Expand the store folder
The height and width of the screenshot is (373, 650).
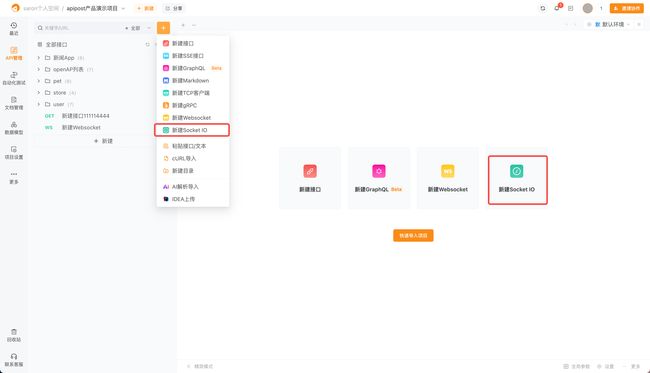(39, 92)
